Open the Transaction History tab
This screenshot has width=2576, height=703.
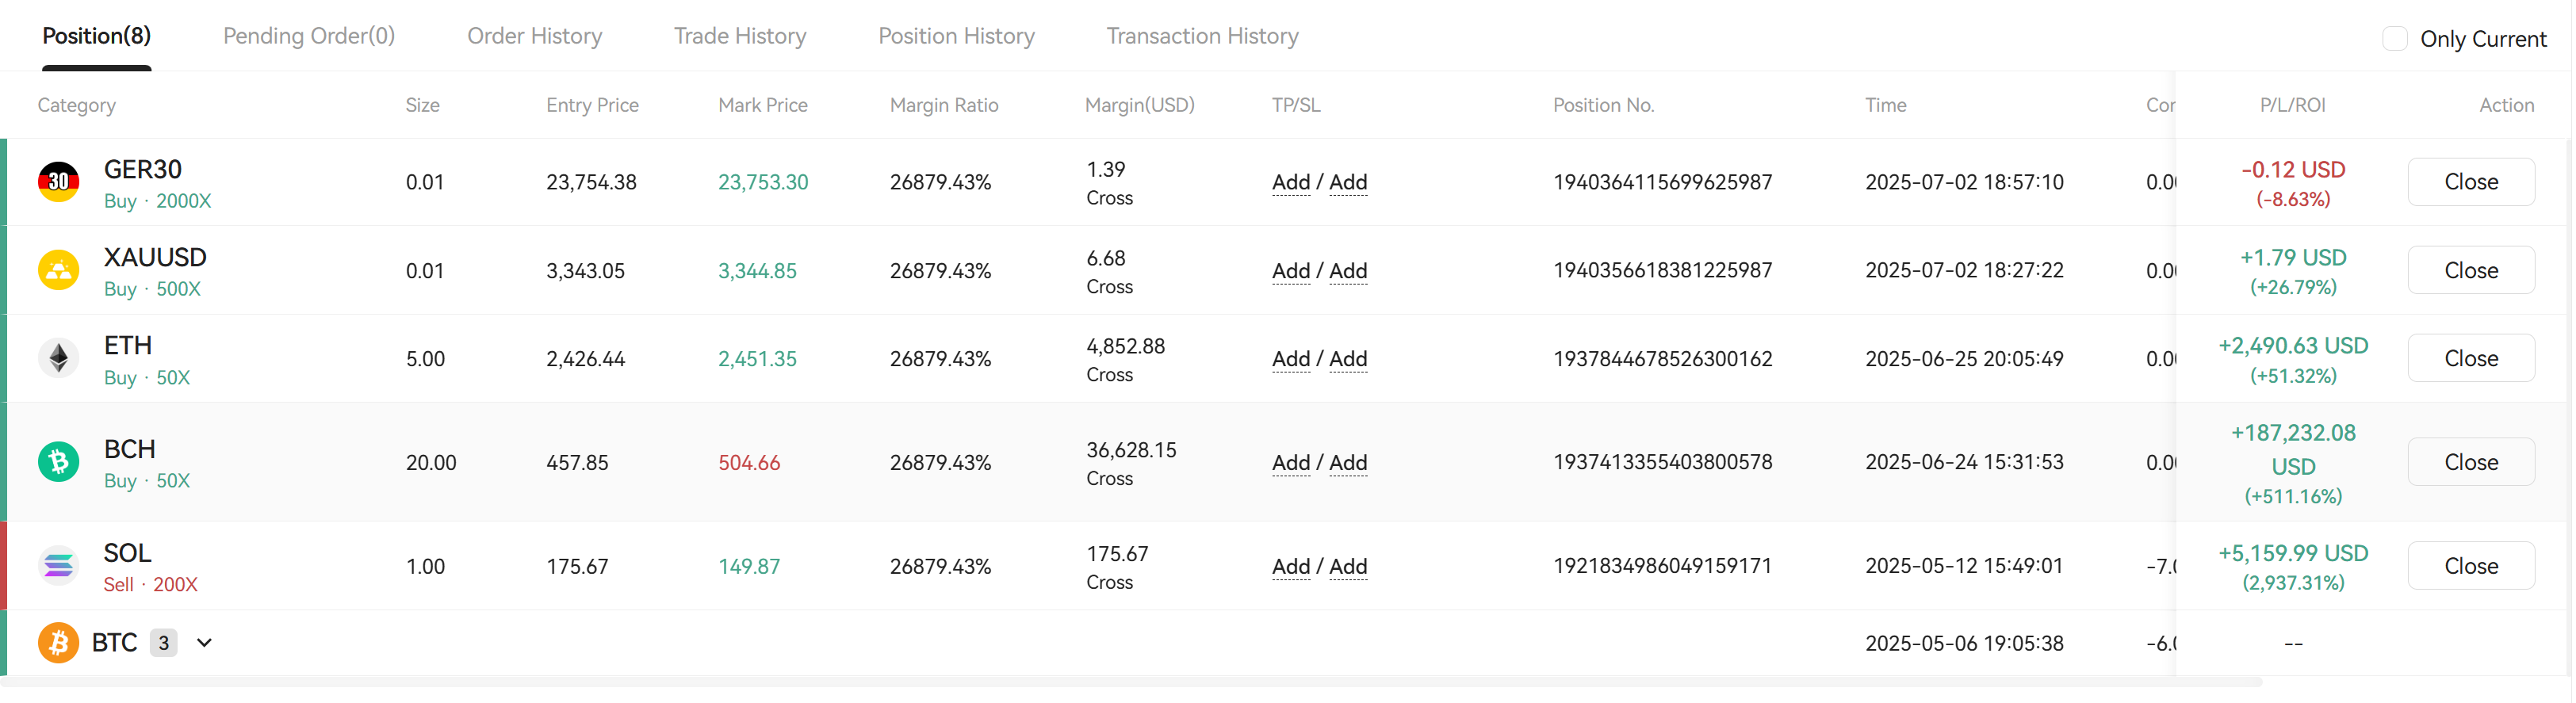click(1202, 36)
